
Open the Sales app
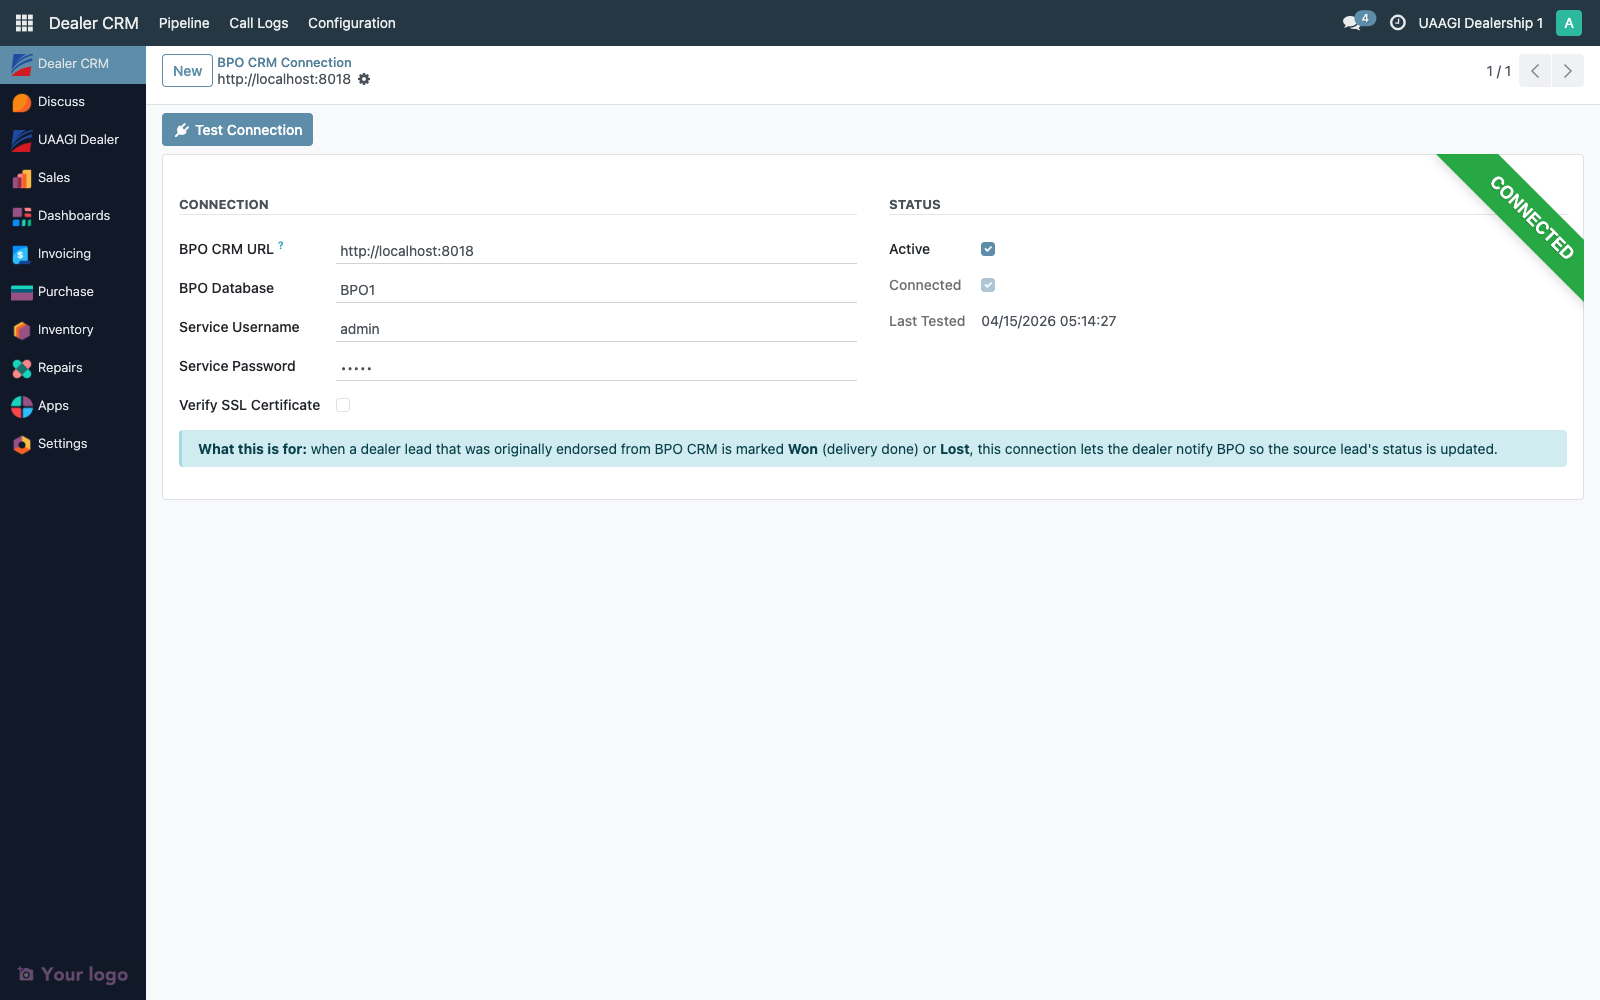(54, 177)
